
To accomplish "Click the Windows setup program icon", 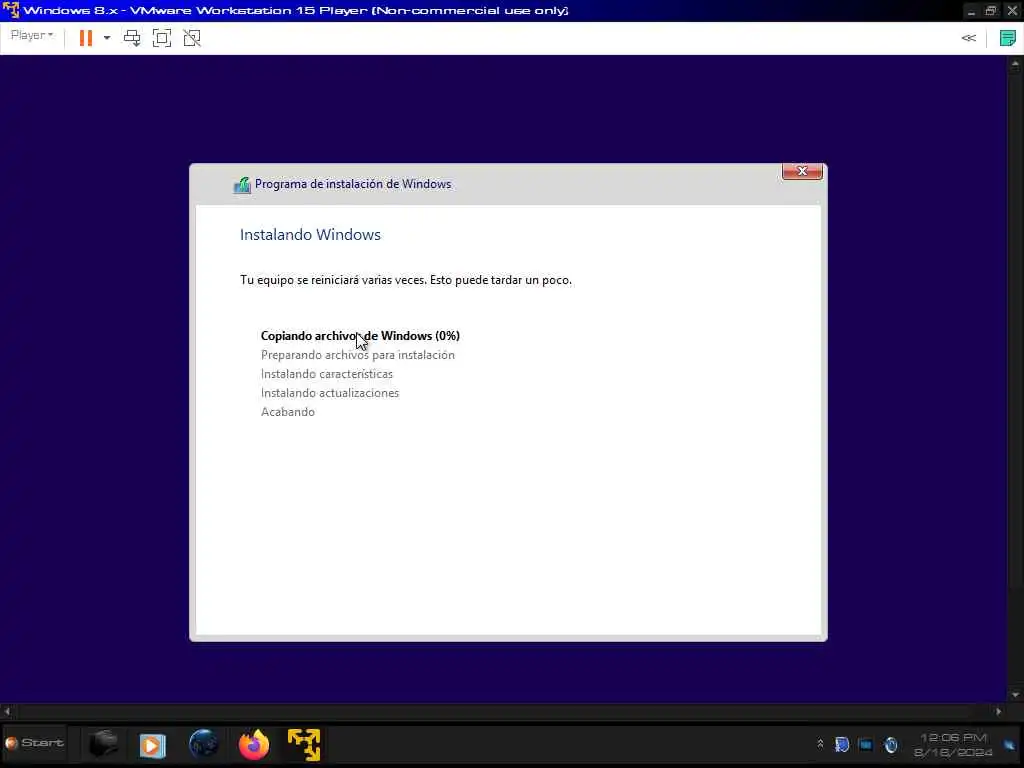I will point(242,185).
